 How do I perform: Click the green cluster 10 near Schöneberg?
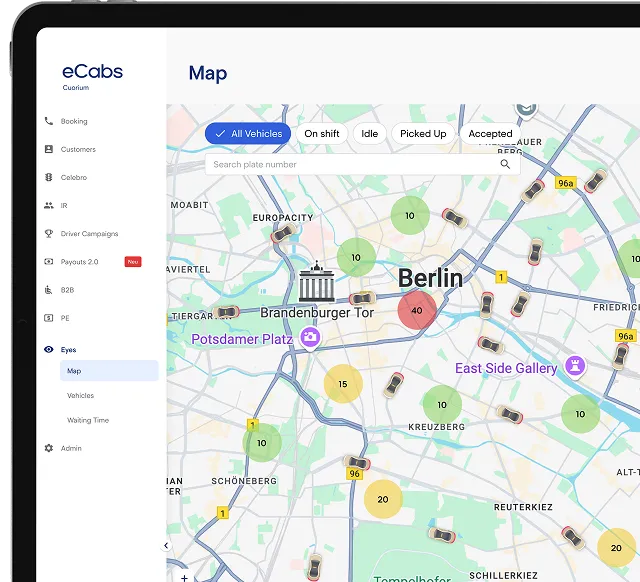pyautogui.click(x=262, y=443)
